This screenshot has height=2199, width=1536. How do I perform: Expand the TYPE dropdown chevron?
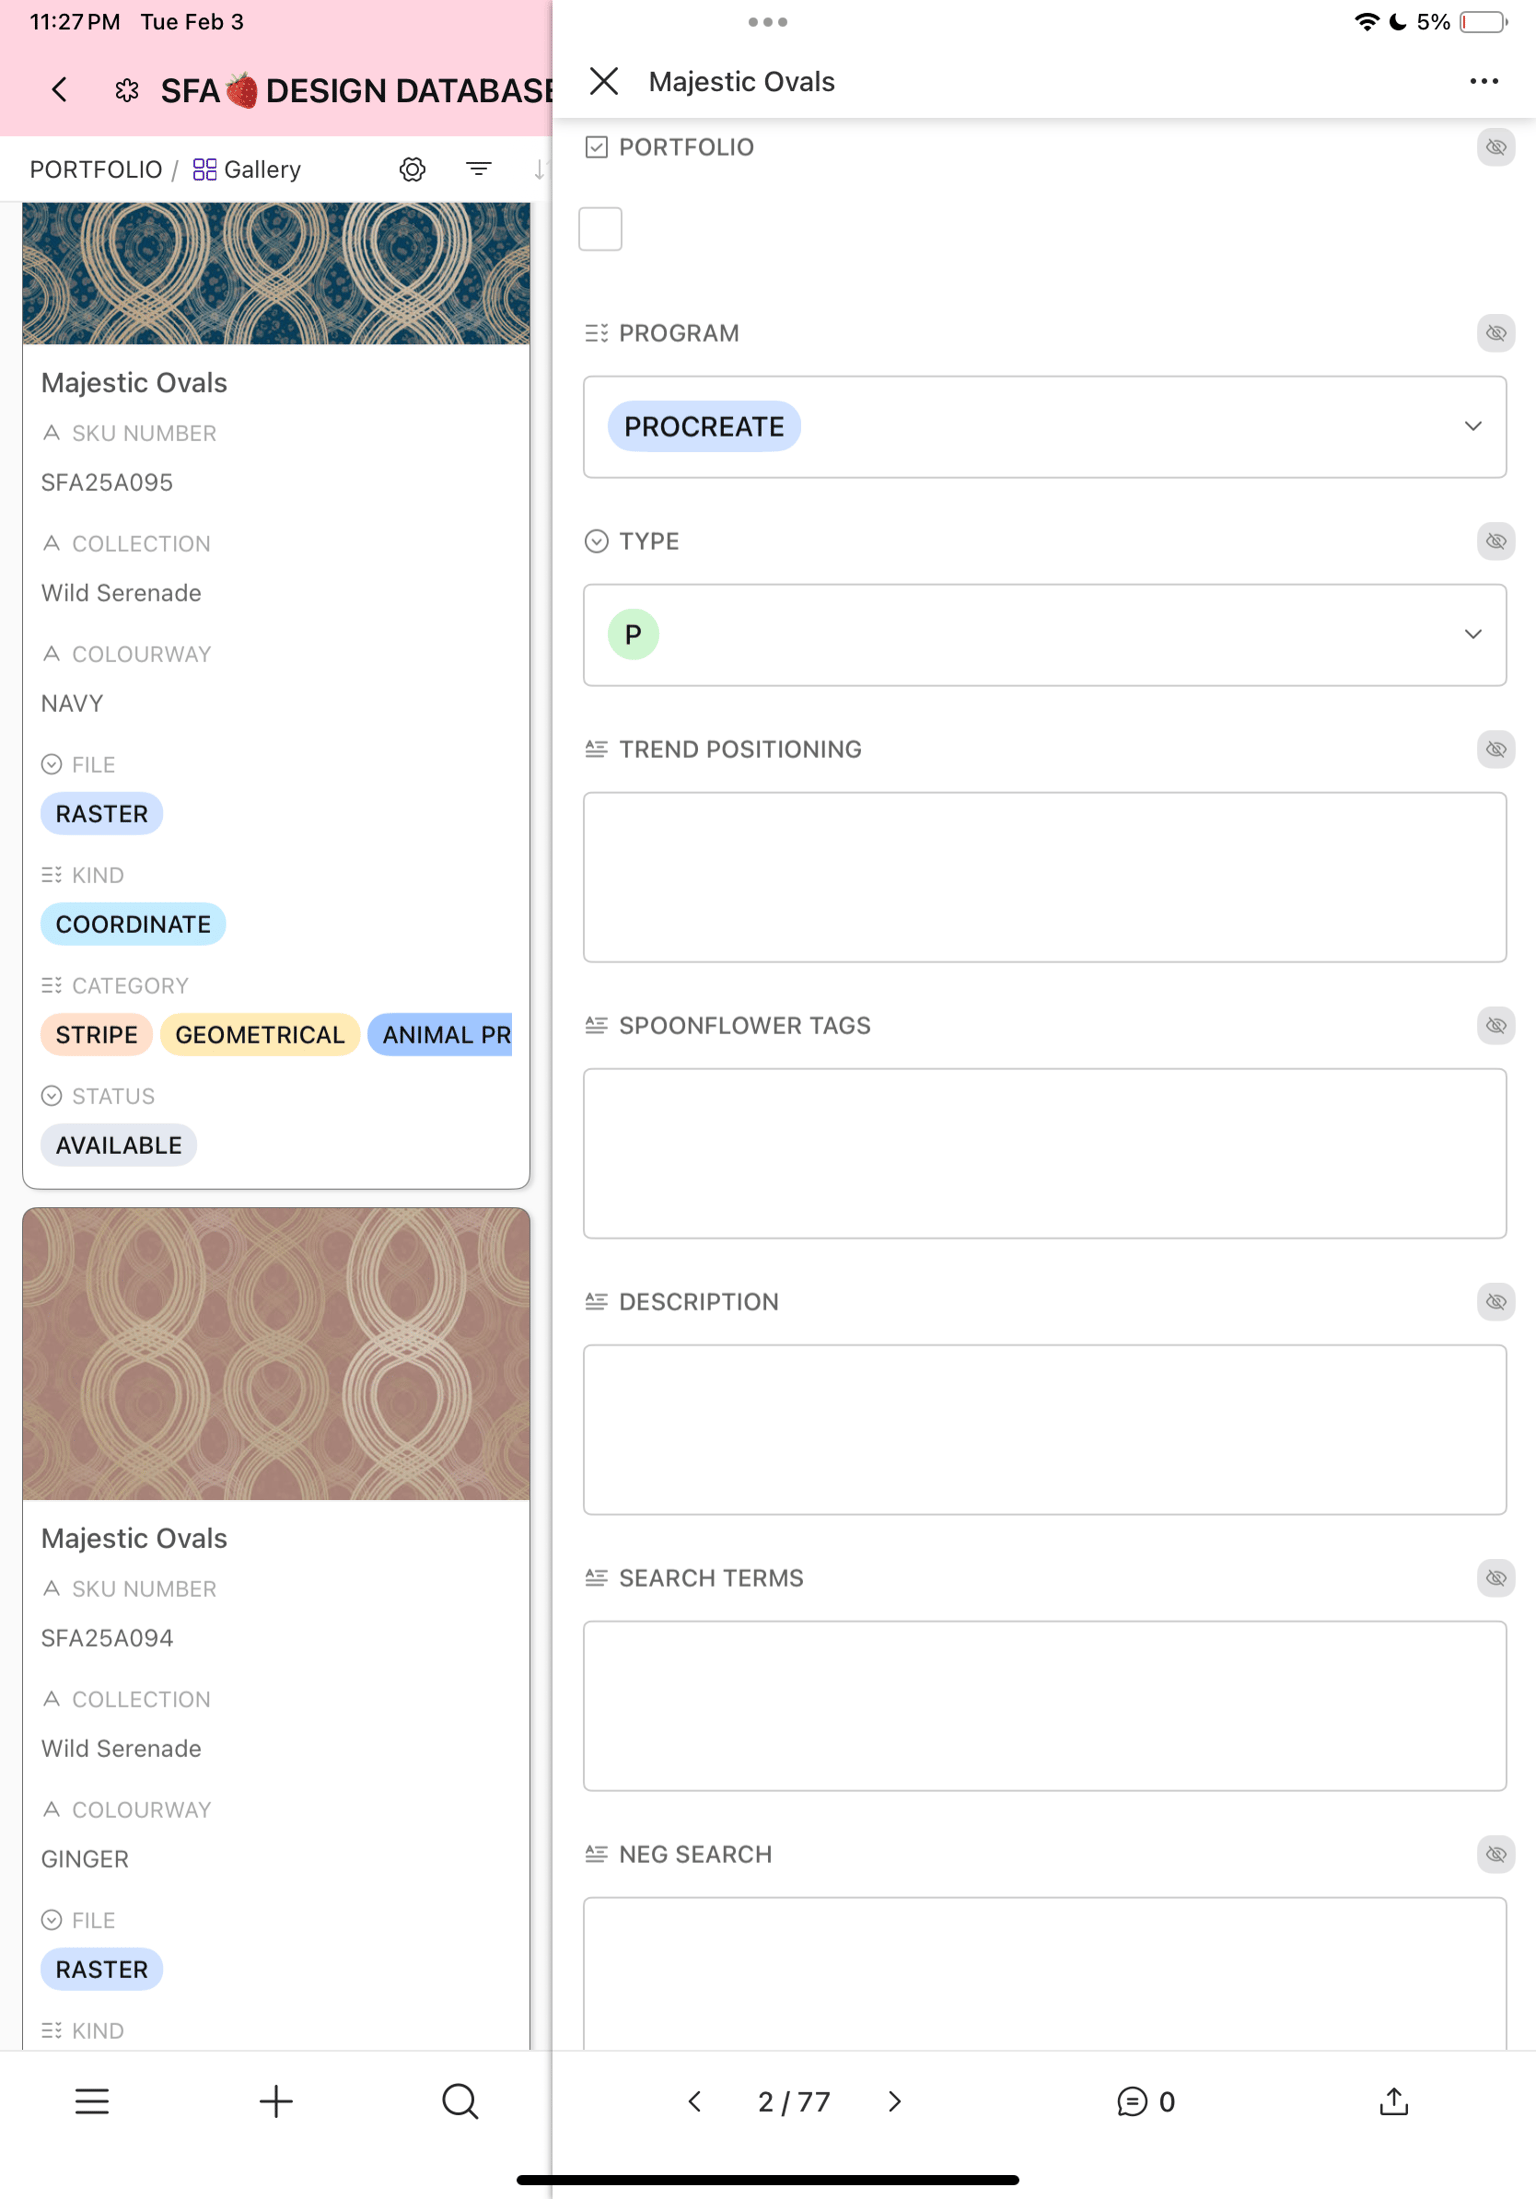(x=1473, y=634)
